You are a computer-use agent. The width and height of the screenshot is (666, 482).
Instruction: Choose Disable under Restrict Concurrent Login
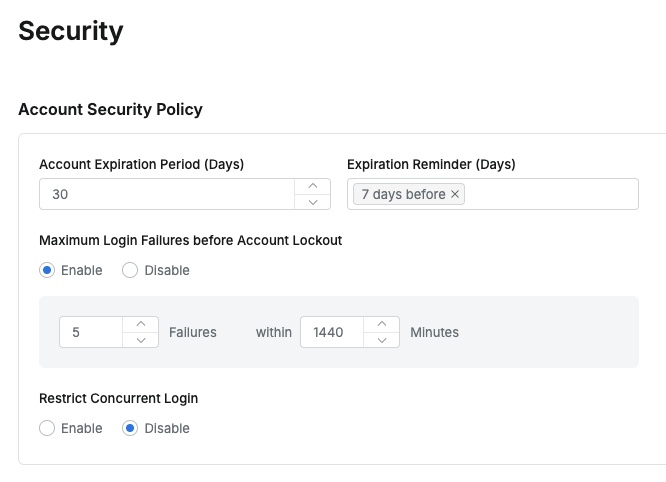[130, 428]
